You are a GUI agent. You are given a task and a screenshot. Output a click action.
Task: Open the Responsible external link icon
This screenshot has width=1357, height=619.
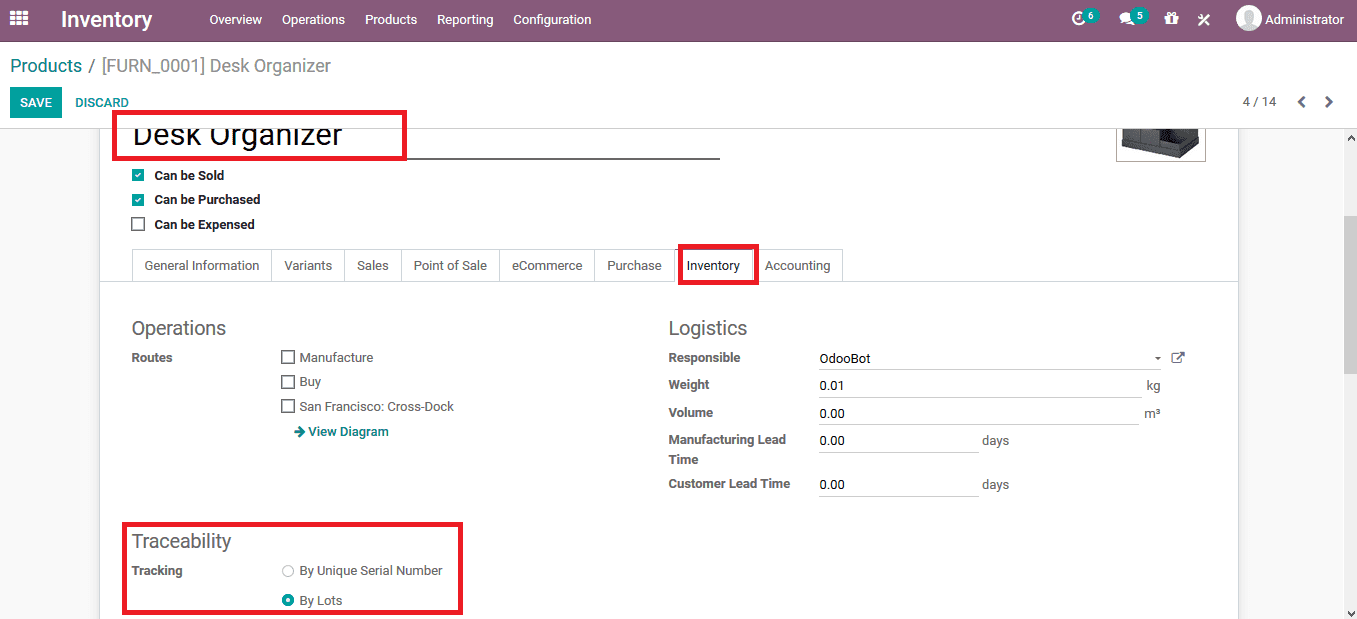(1178, 358)
